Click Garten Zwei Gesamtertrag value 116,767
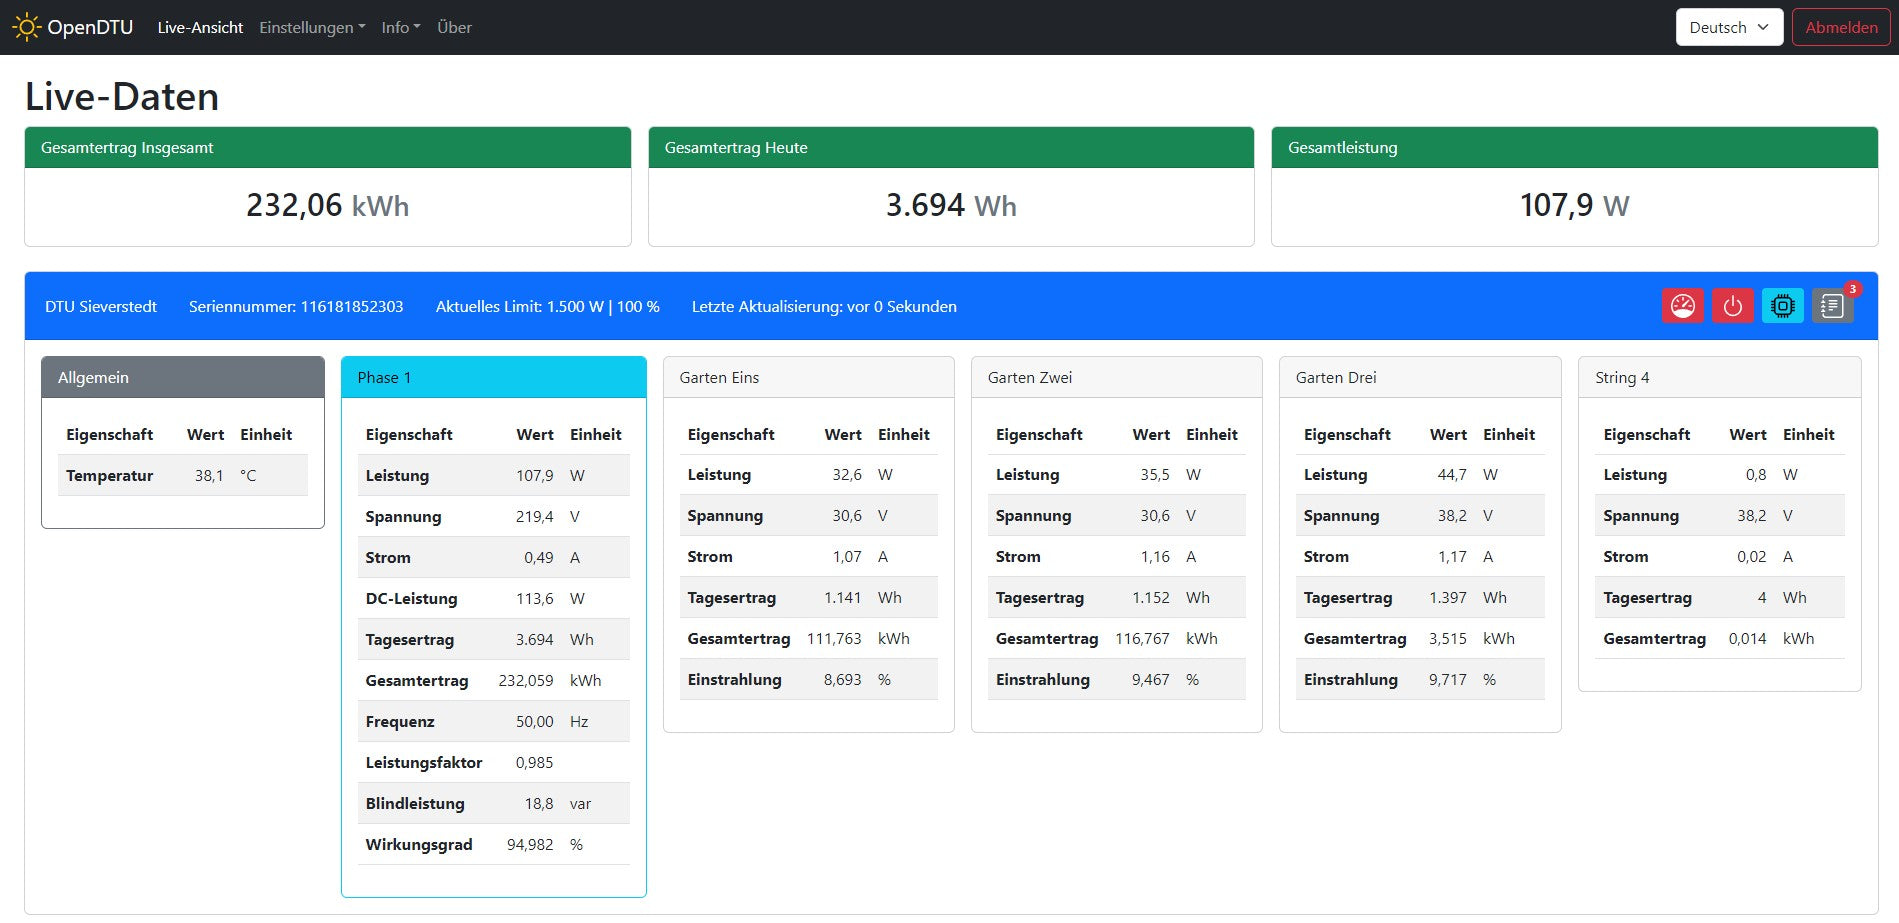The height and width of the screenshot is (923, 1899). pyautogui.click(x=1142, y=639)
